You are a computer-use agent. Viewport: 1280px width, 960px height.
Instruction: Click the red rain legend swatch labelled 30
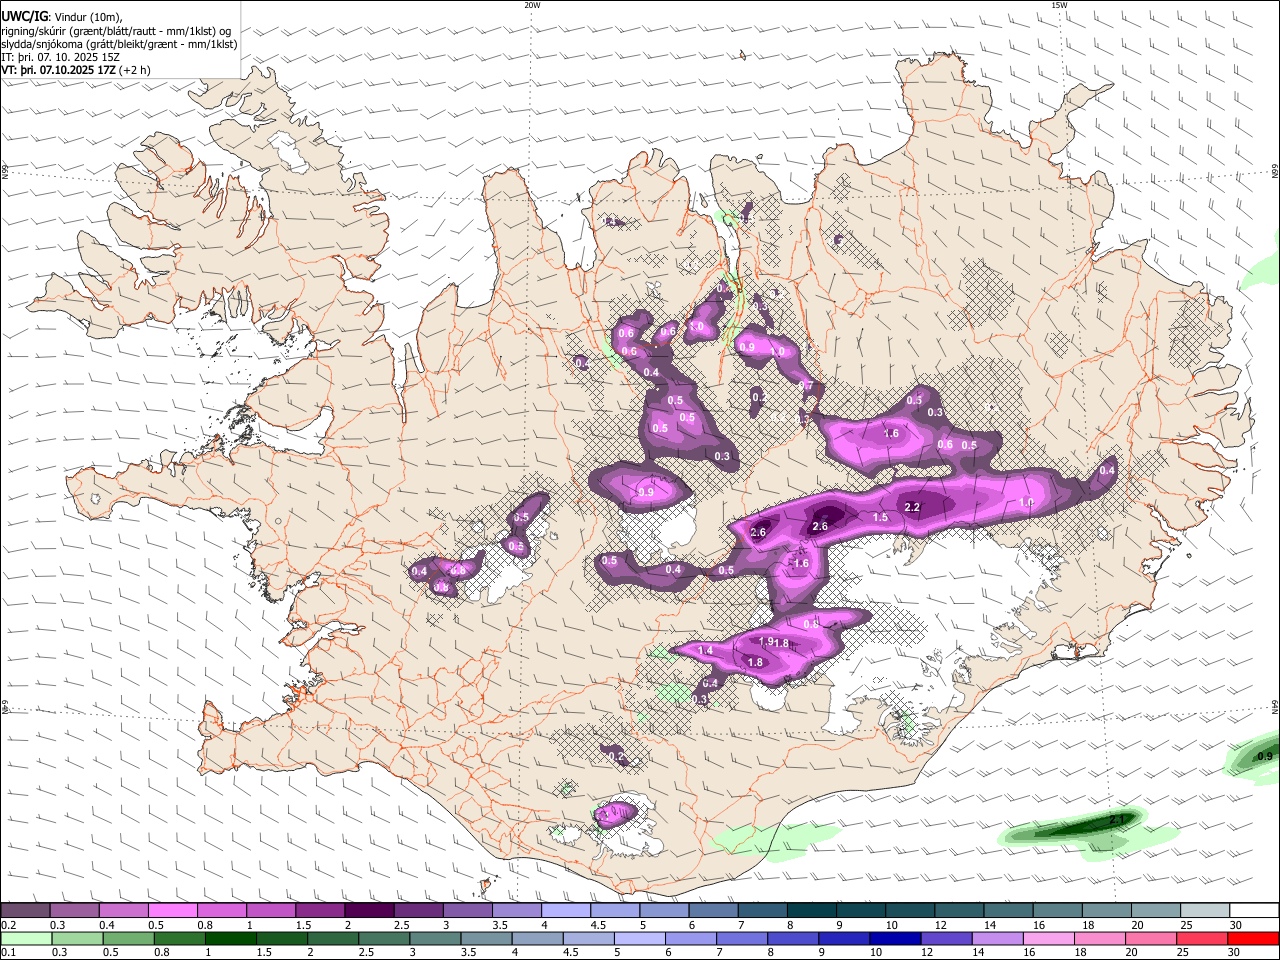(1254, 938)
